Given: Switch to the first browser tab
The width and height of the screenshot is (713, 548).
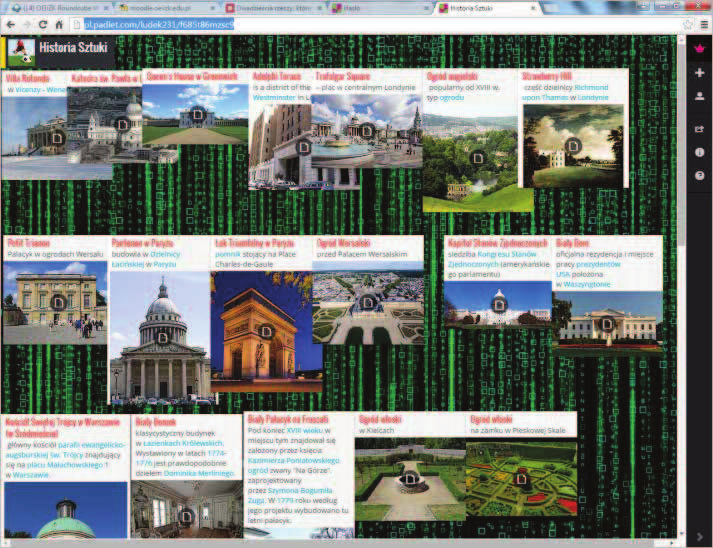Looking at the screenshot, I should (59, 8).
